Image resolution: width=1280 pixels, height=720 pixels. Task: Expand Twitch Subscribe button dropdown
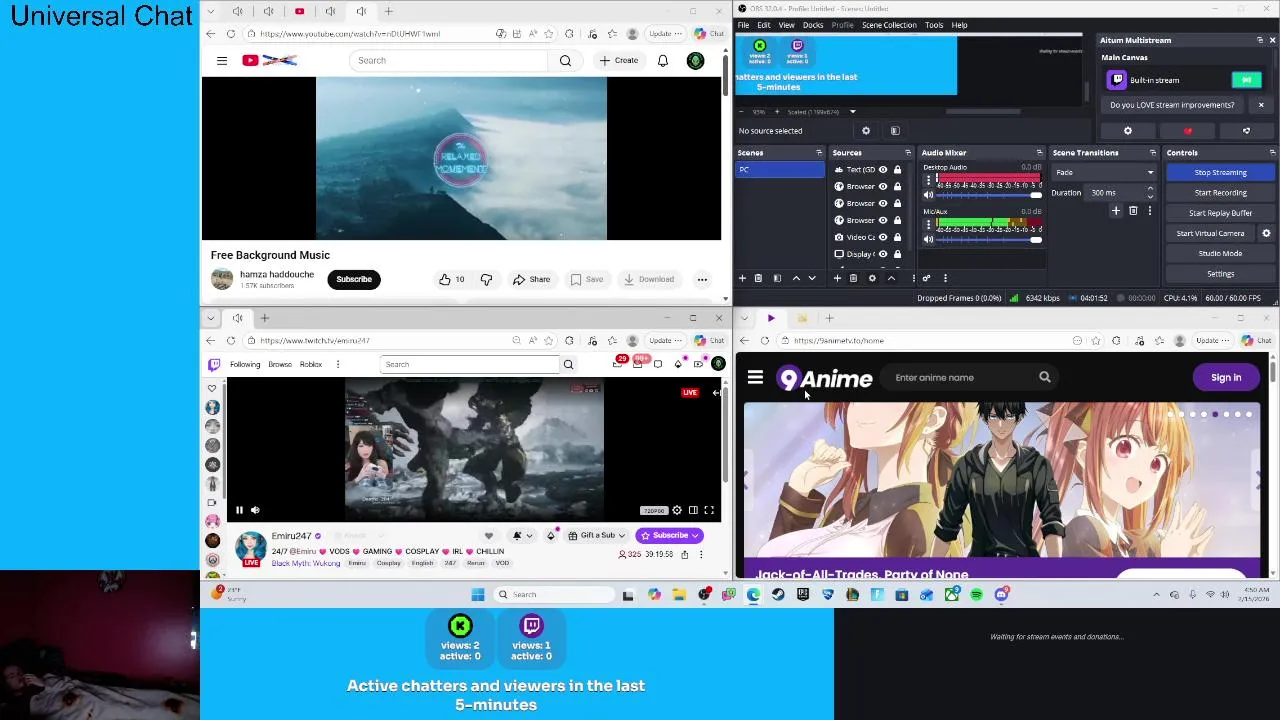coord(695,535)
